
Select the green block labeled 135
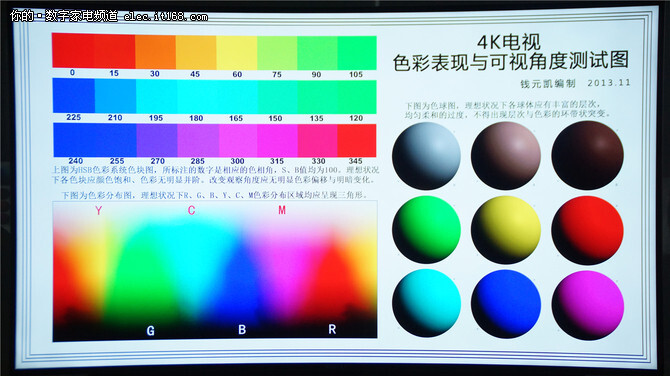317,97
